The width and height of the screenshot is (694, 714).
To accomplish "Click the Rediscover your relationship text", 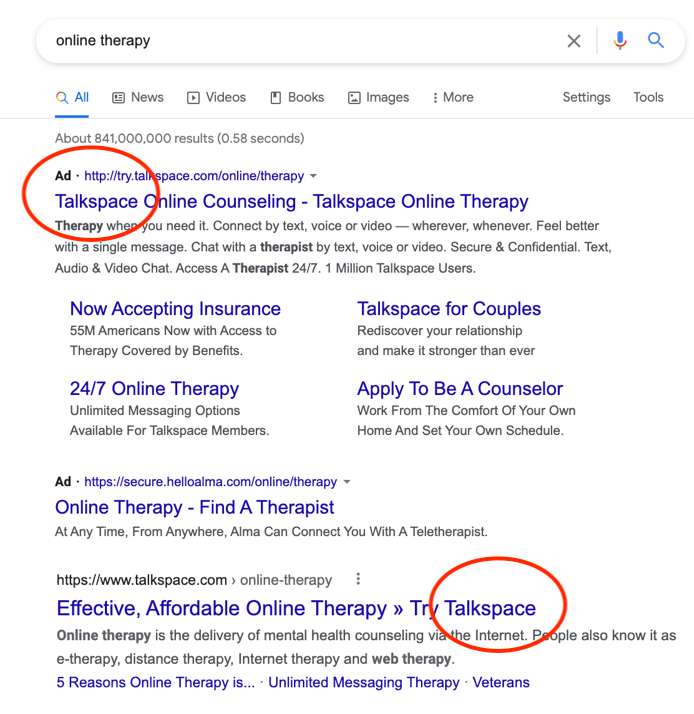I will coord(439,331).
